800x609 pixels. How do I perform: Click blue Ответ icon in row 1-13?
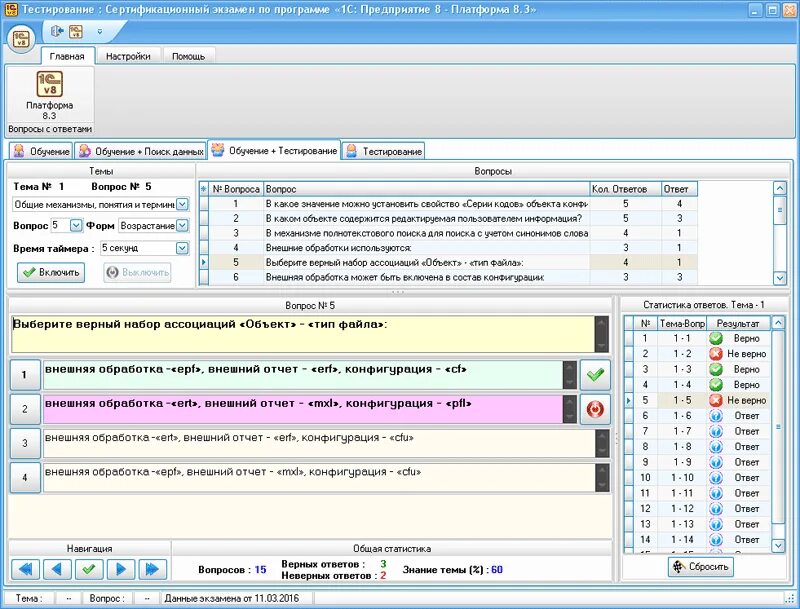[x=716, y=524]
